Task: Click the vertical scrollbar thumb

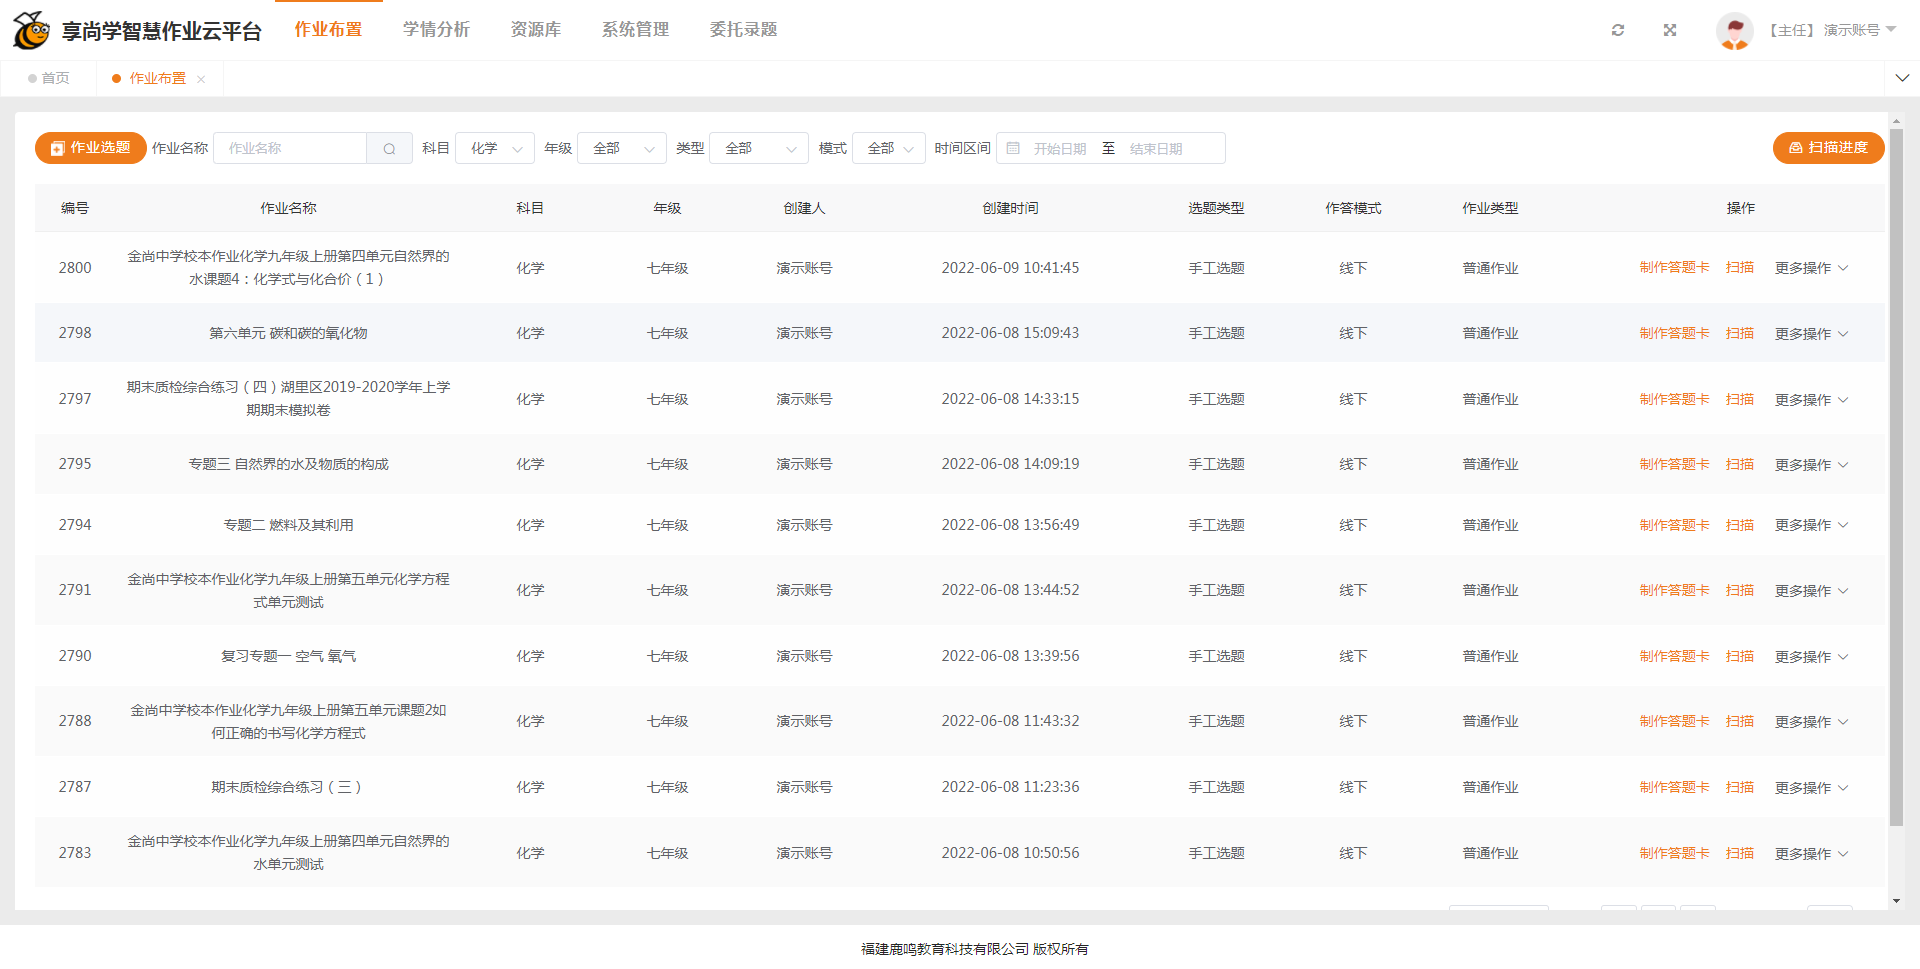Action: (x=1896, y=477)
